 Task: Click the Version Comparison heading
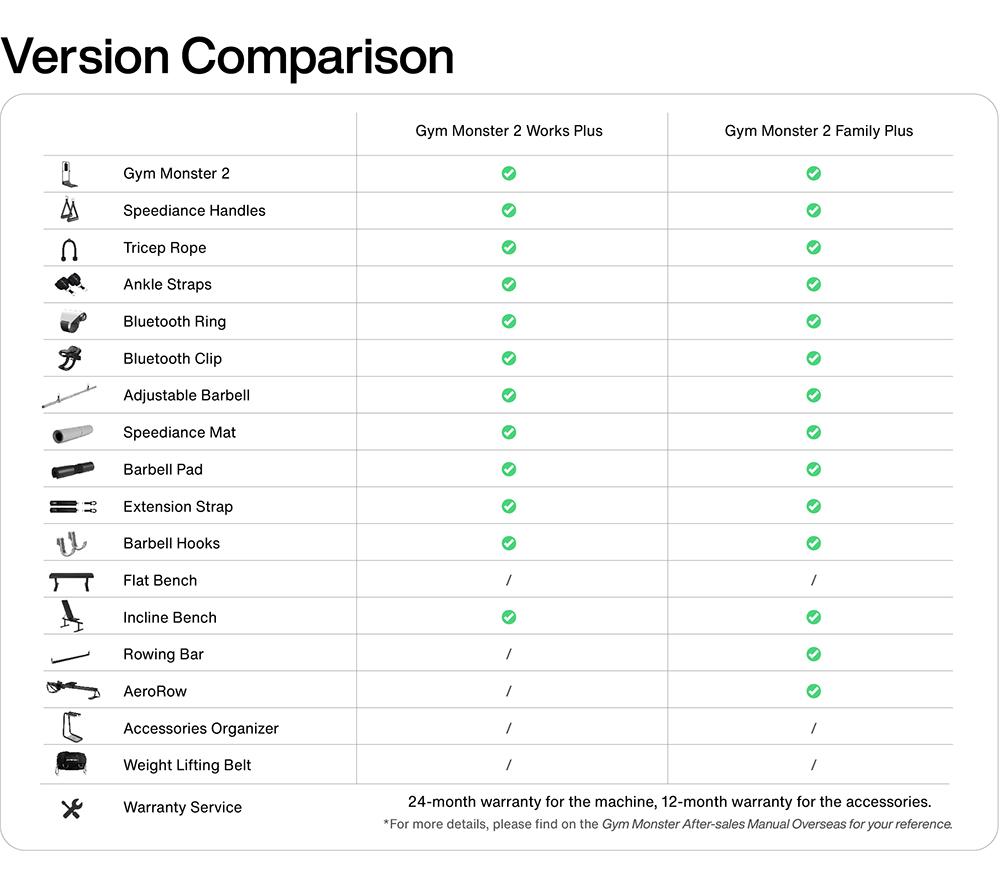pos(227,56)
